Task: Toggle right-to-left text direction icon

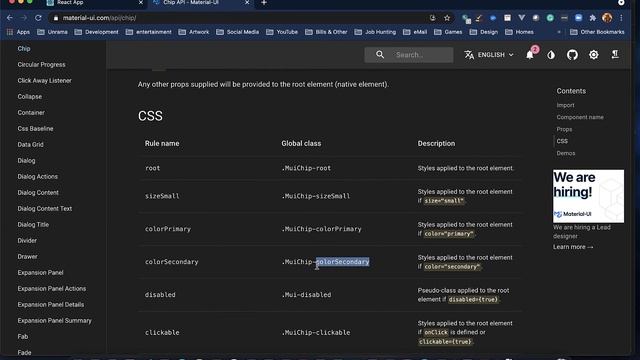Action: tap(615, 55)
